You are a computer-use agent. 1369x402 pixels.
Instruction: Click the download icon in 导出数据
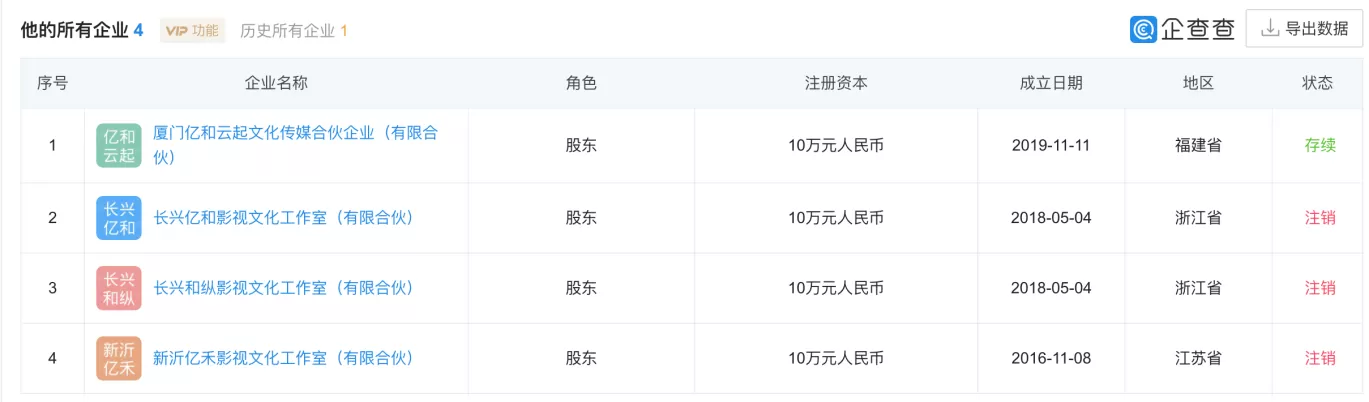(1270, 29)
